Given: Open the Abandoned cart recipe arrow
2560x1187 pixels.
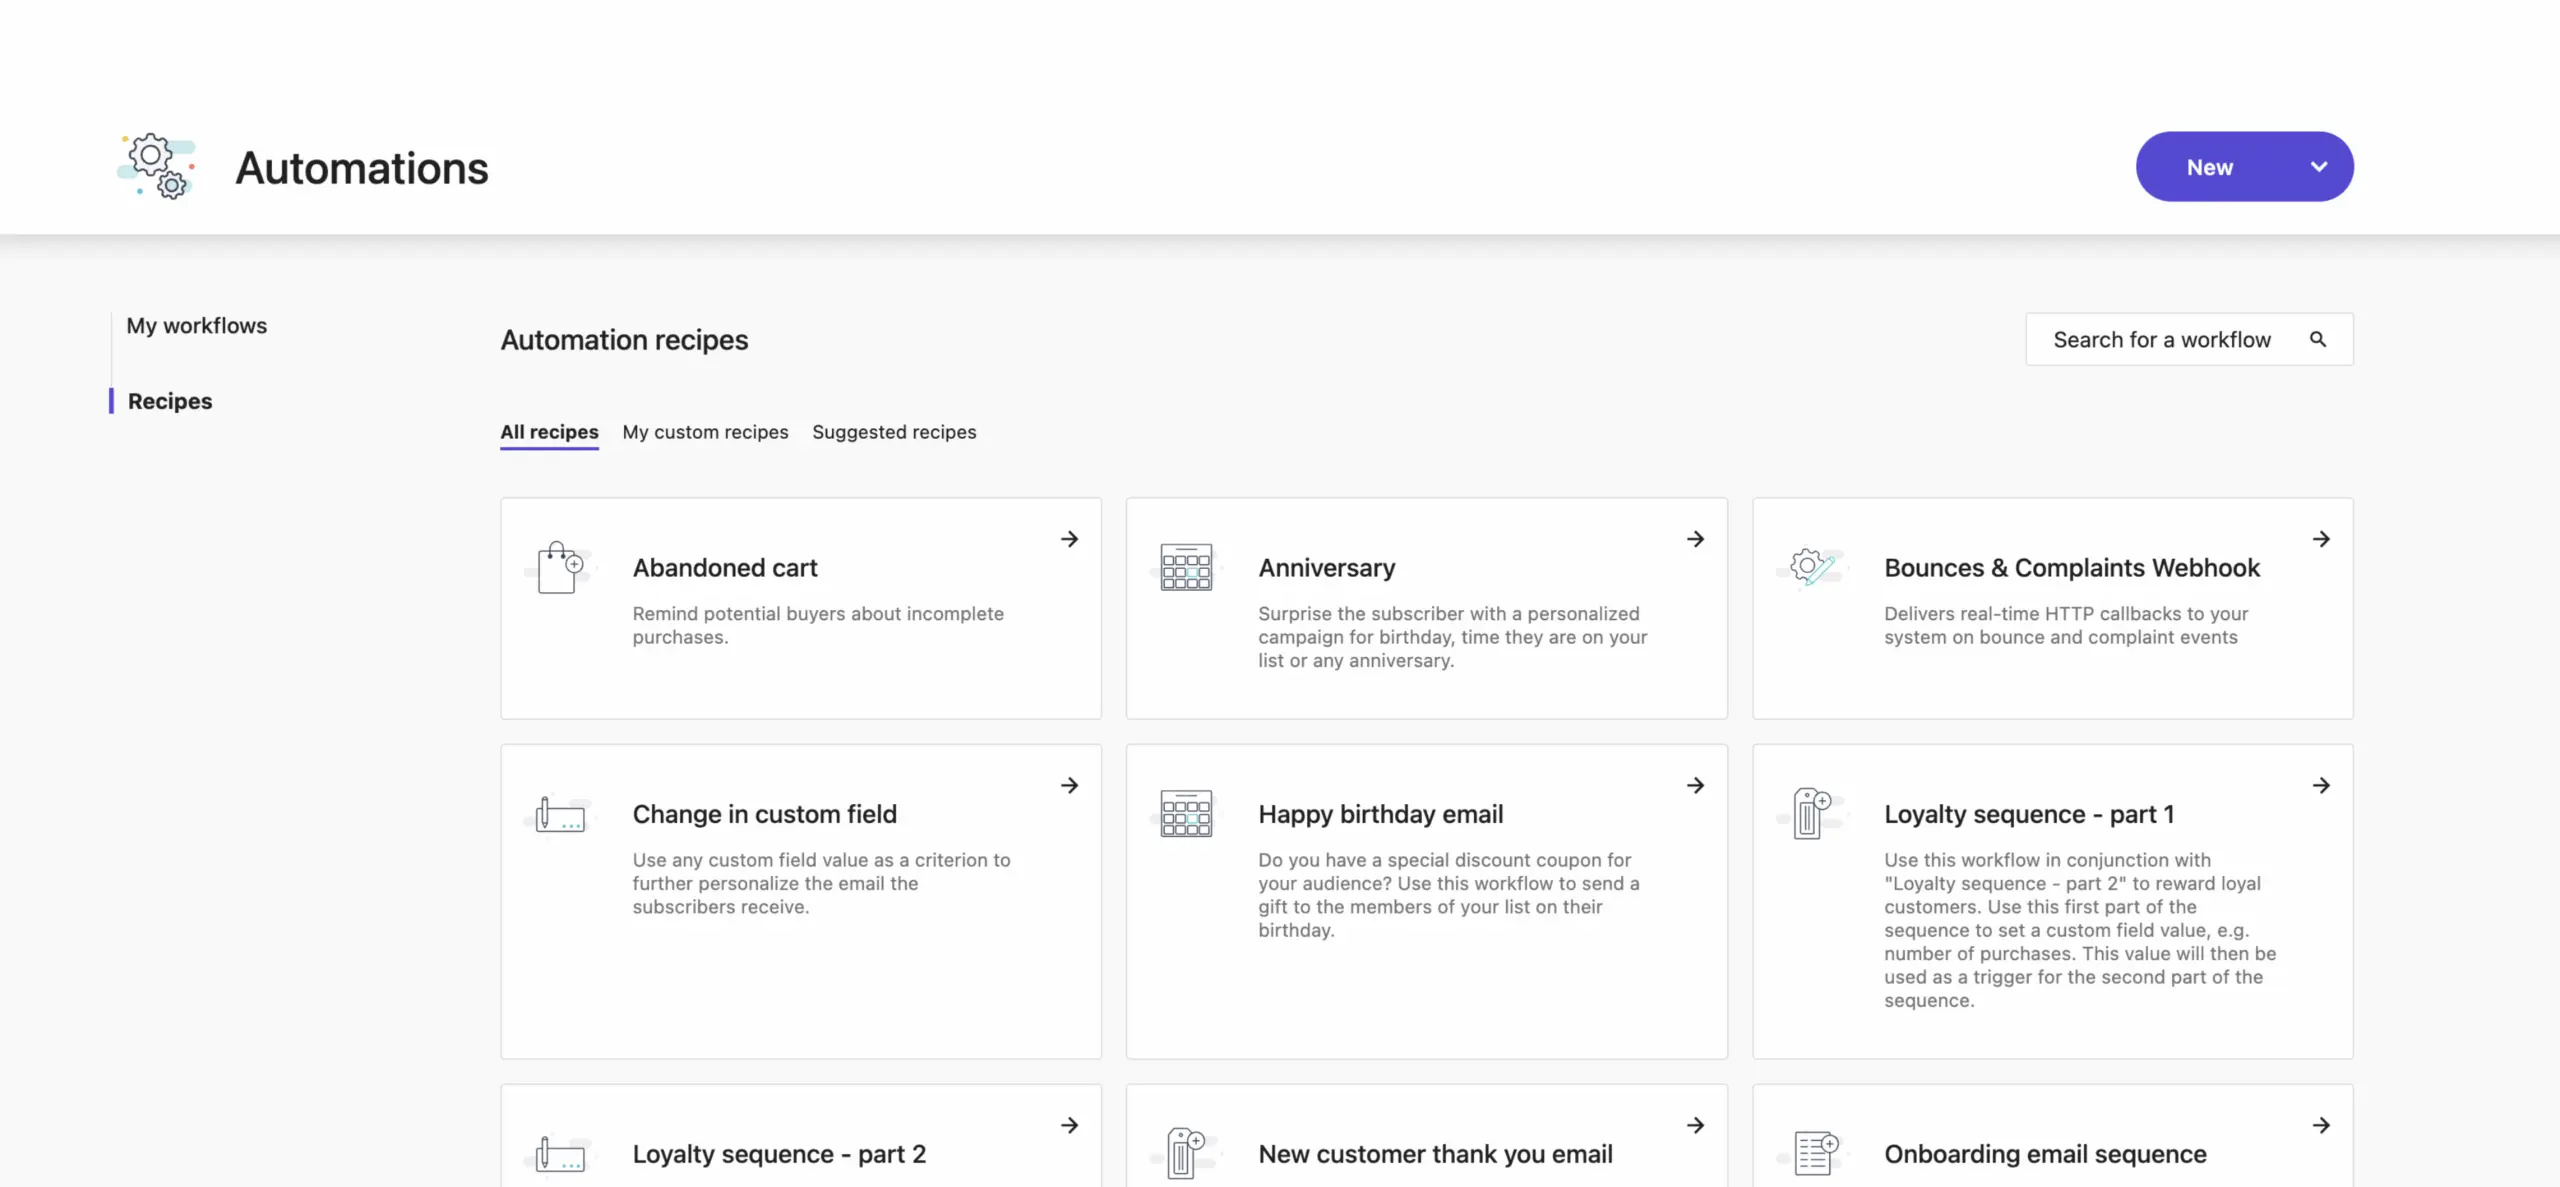Looking at the screenshot, I should (x=1069, y=539).
